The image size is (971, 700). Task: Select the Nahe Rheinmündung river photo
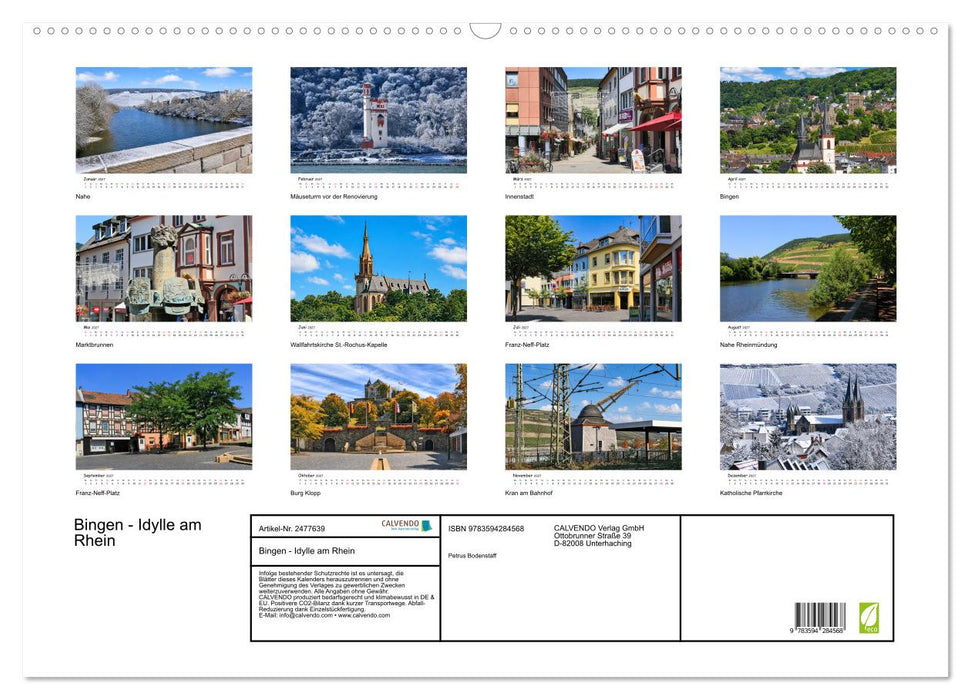pos(808,268)
